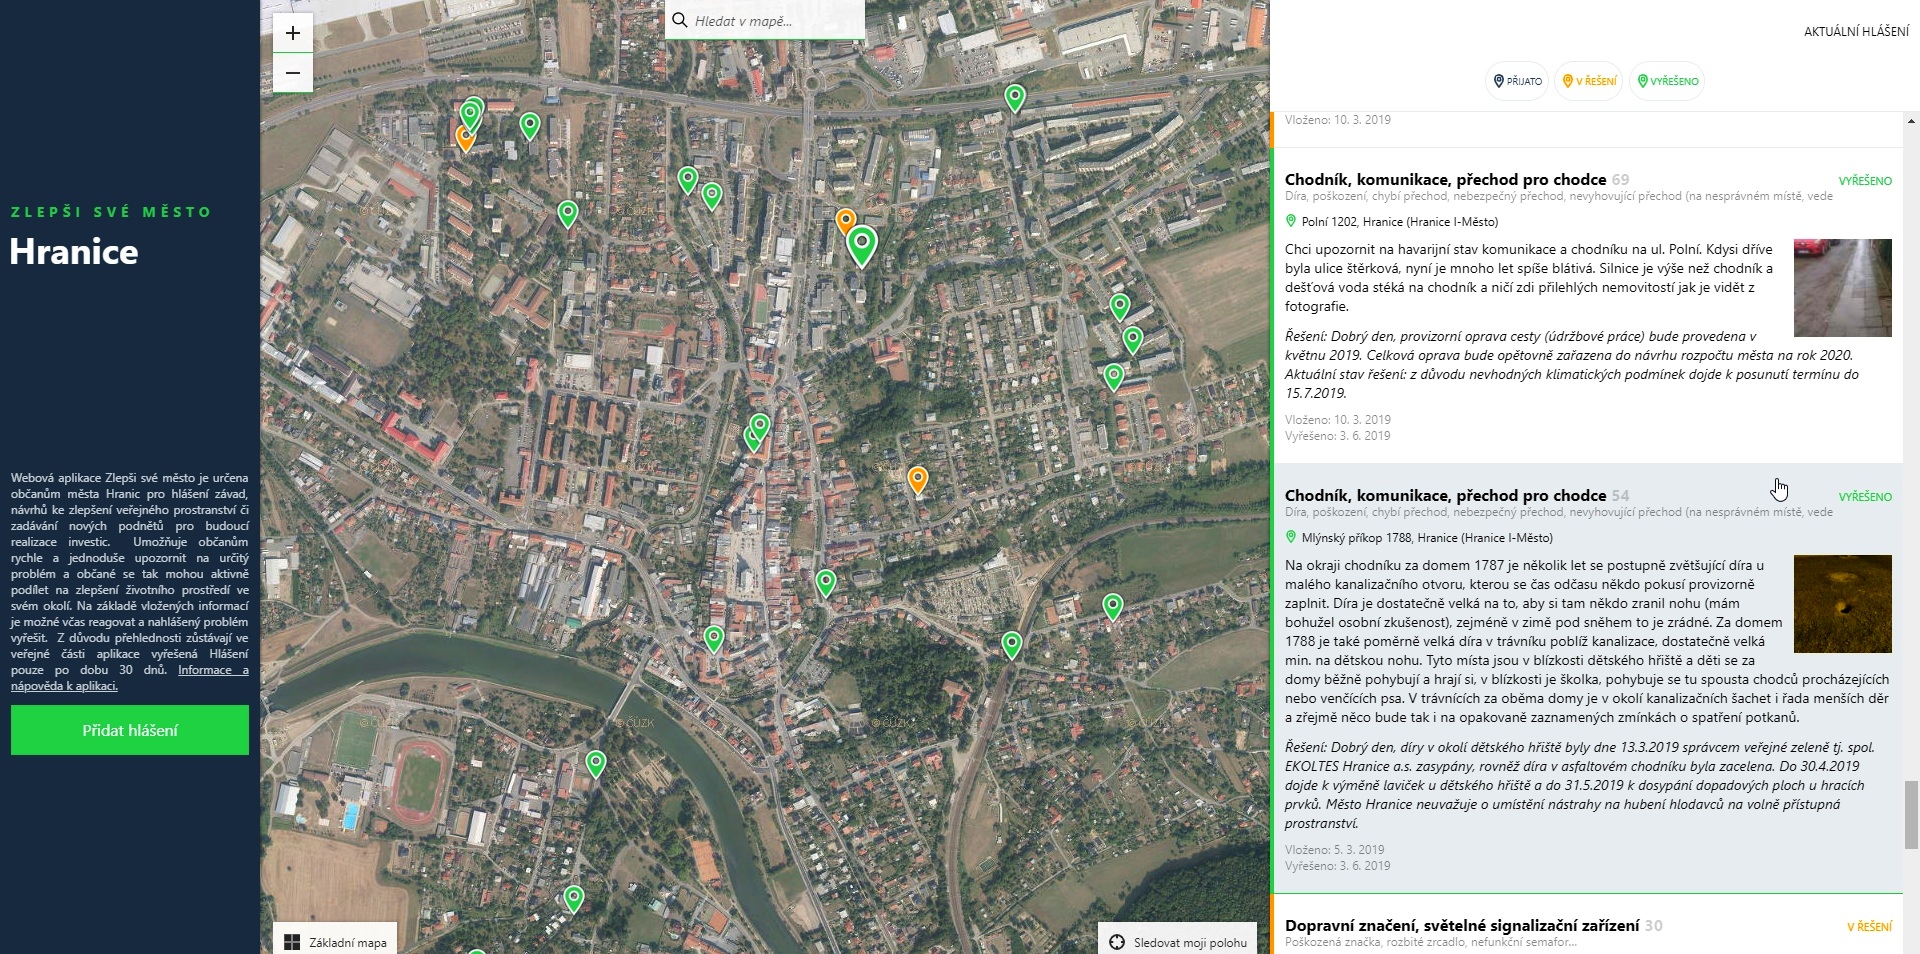
Task: Open the Mlýnský příkop report photo thumbnail
Action: [x=1843, y=604]
